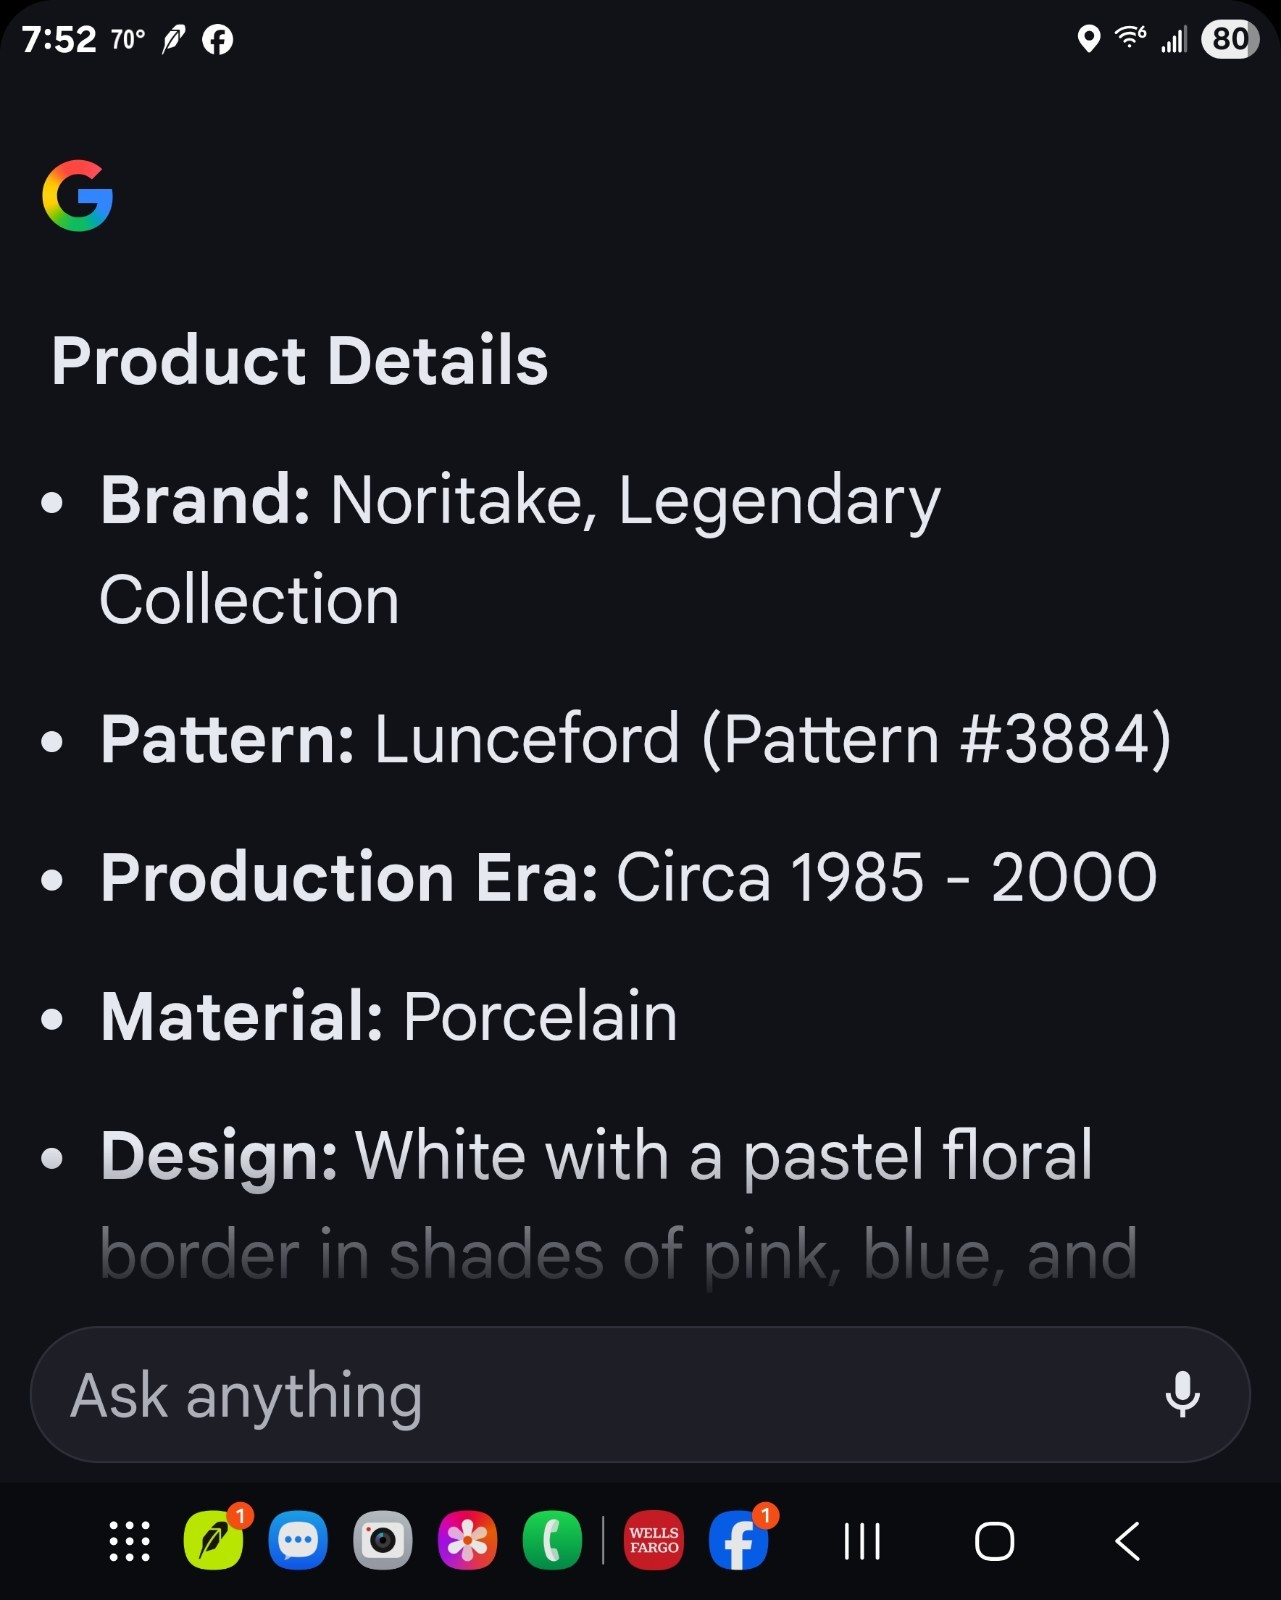Open the blue Messages chat app

tap(298, 1541)
